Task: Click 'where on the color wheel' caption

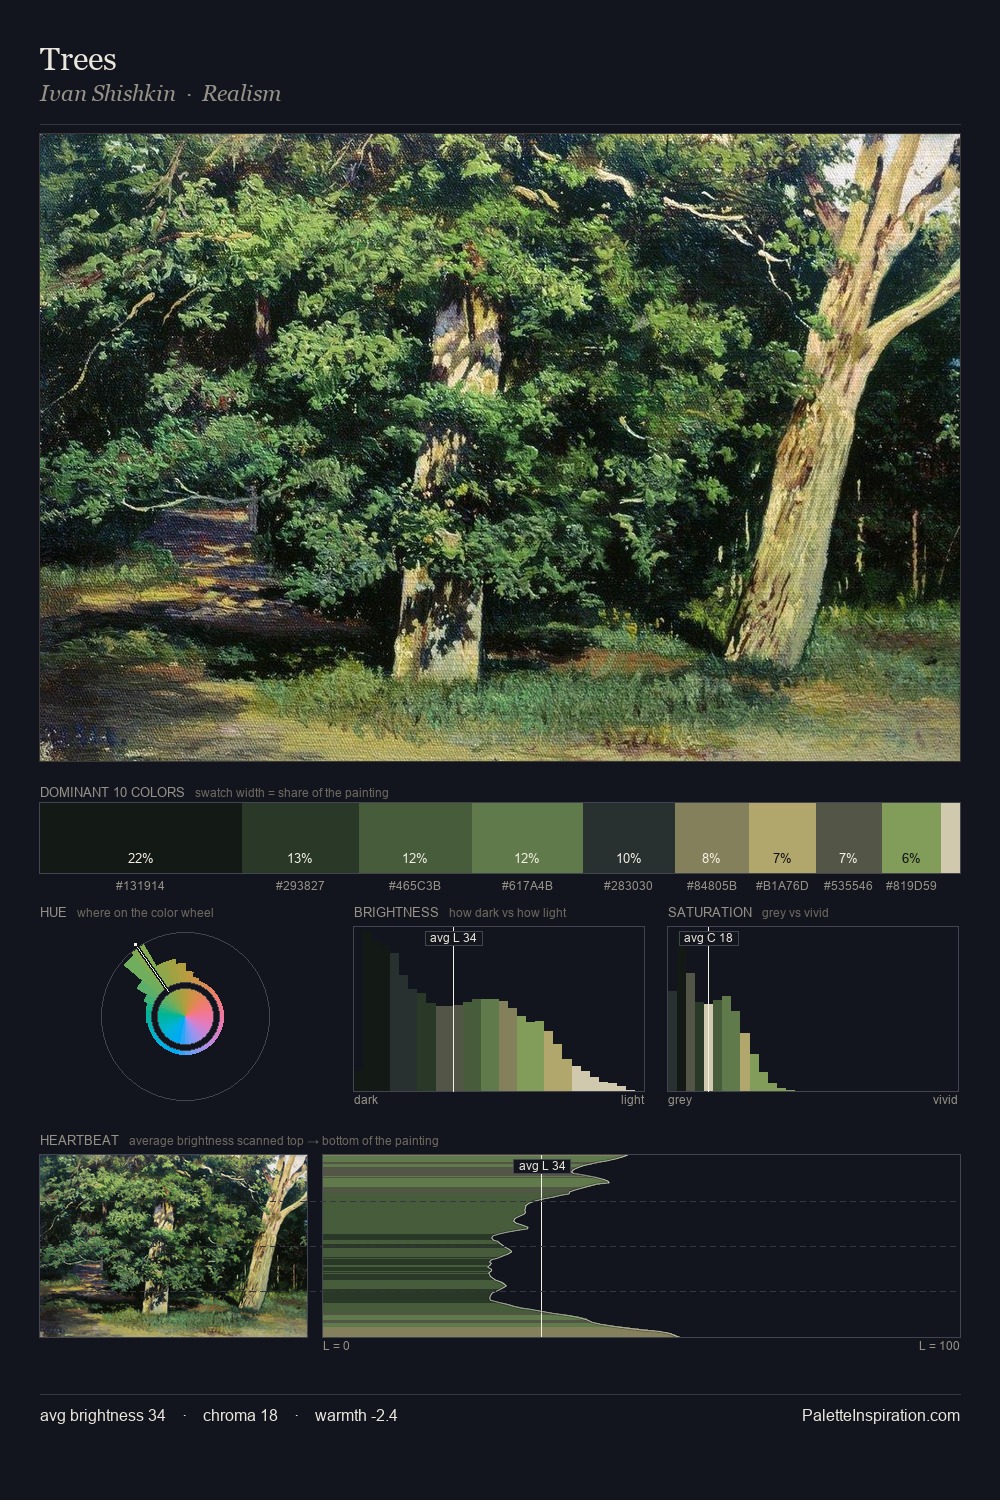Action: [145, 913]
